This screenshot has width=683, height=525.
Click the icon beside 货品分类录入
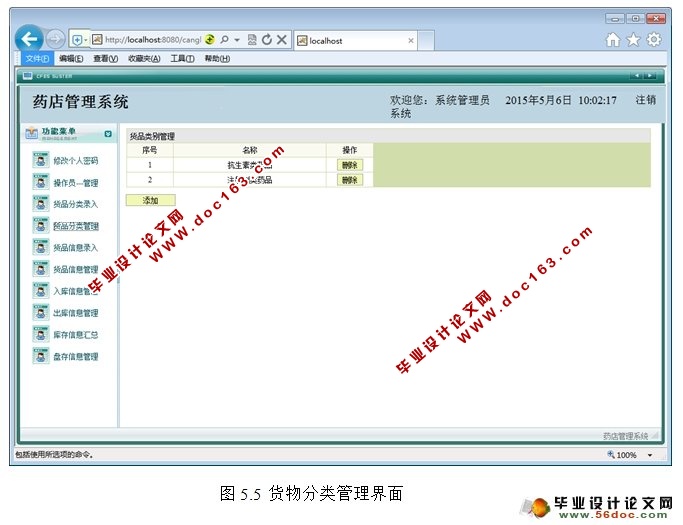coord(41,203)
